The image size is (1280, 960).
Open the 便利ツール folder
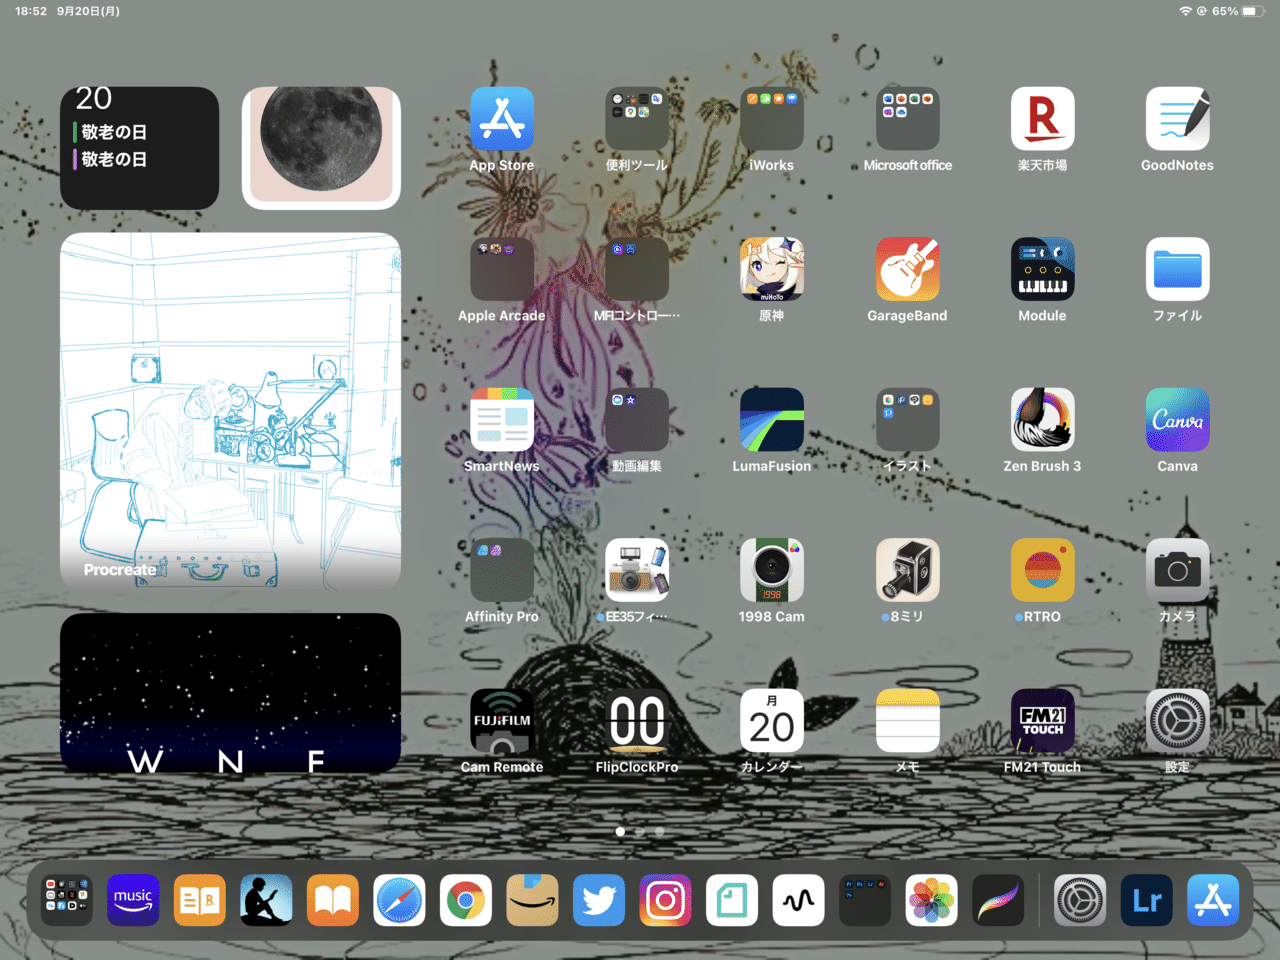(x=637, y=119)
